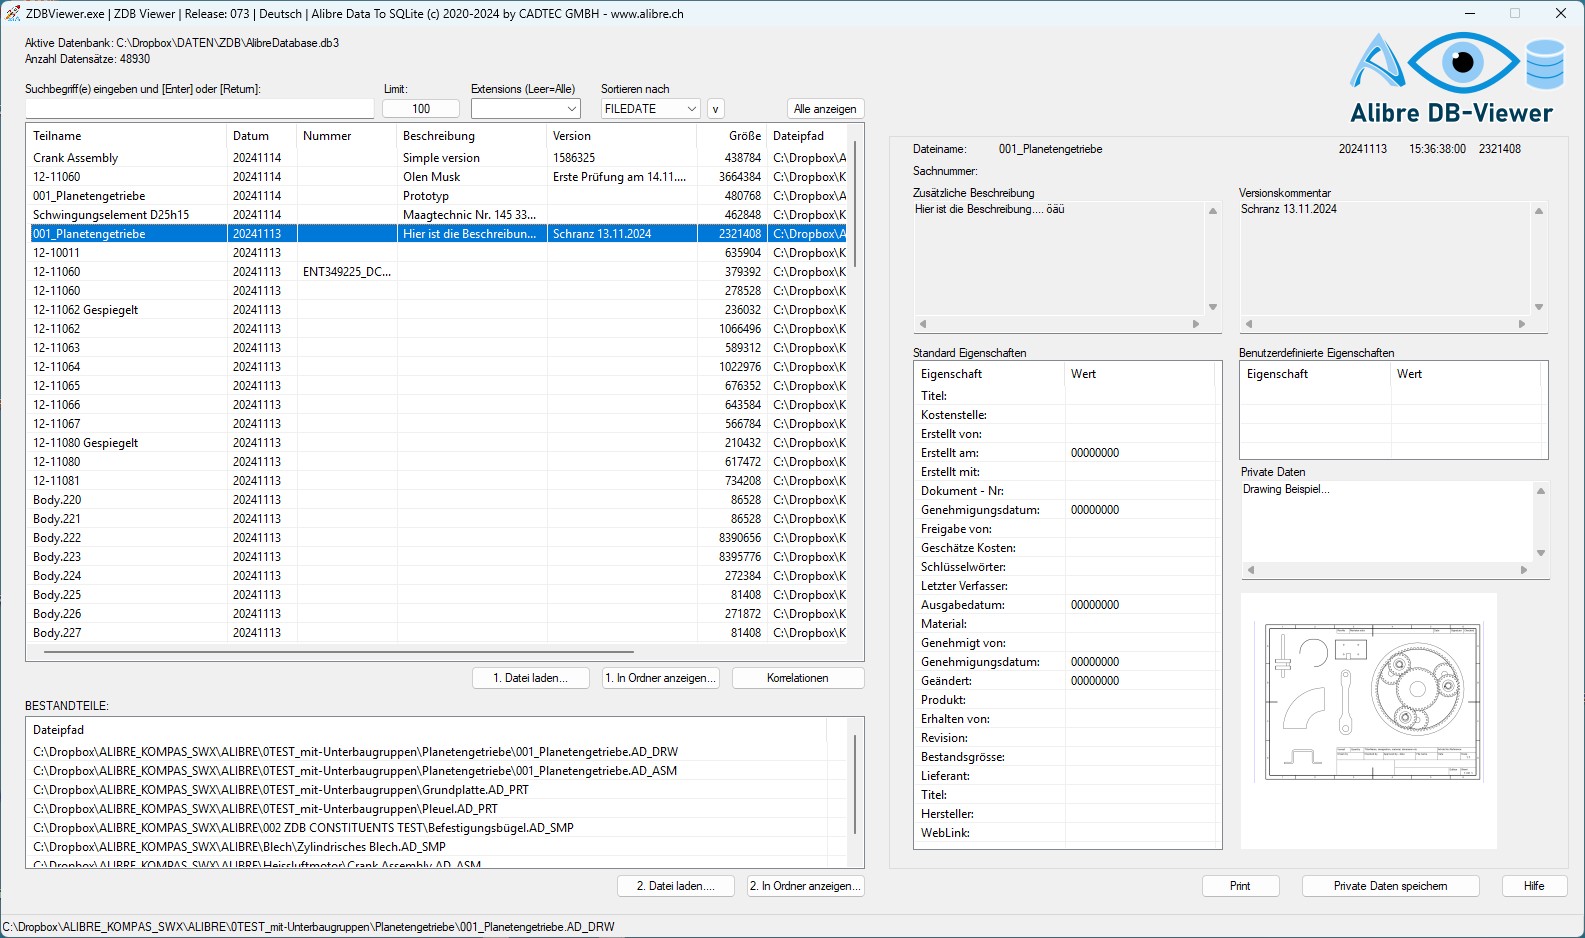Open the Extensions combo box

(x=526, y=109)
